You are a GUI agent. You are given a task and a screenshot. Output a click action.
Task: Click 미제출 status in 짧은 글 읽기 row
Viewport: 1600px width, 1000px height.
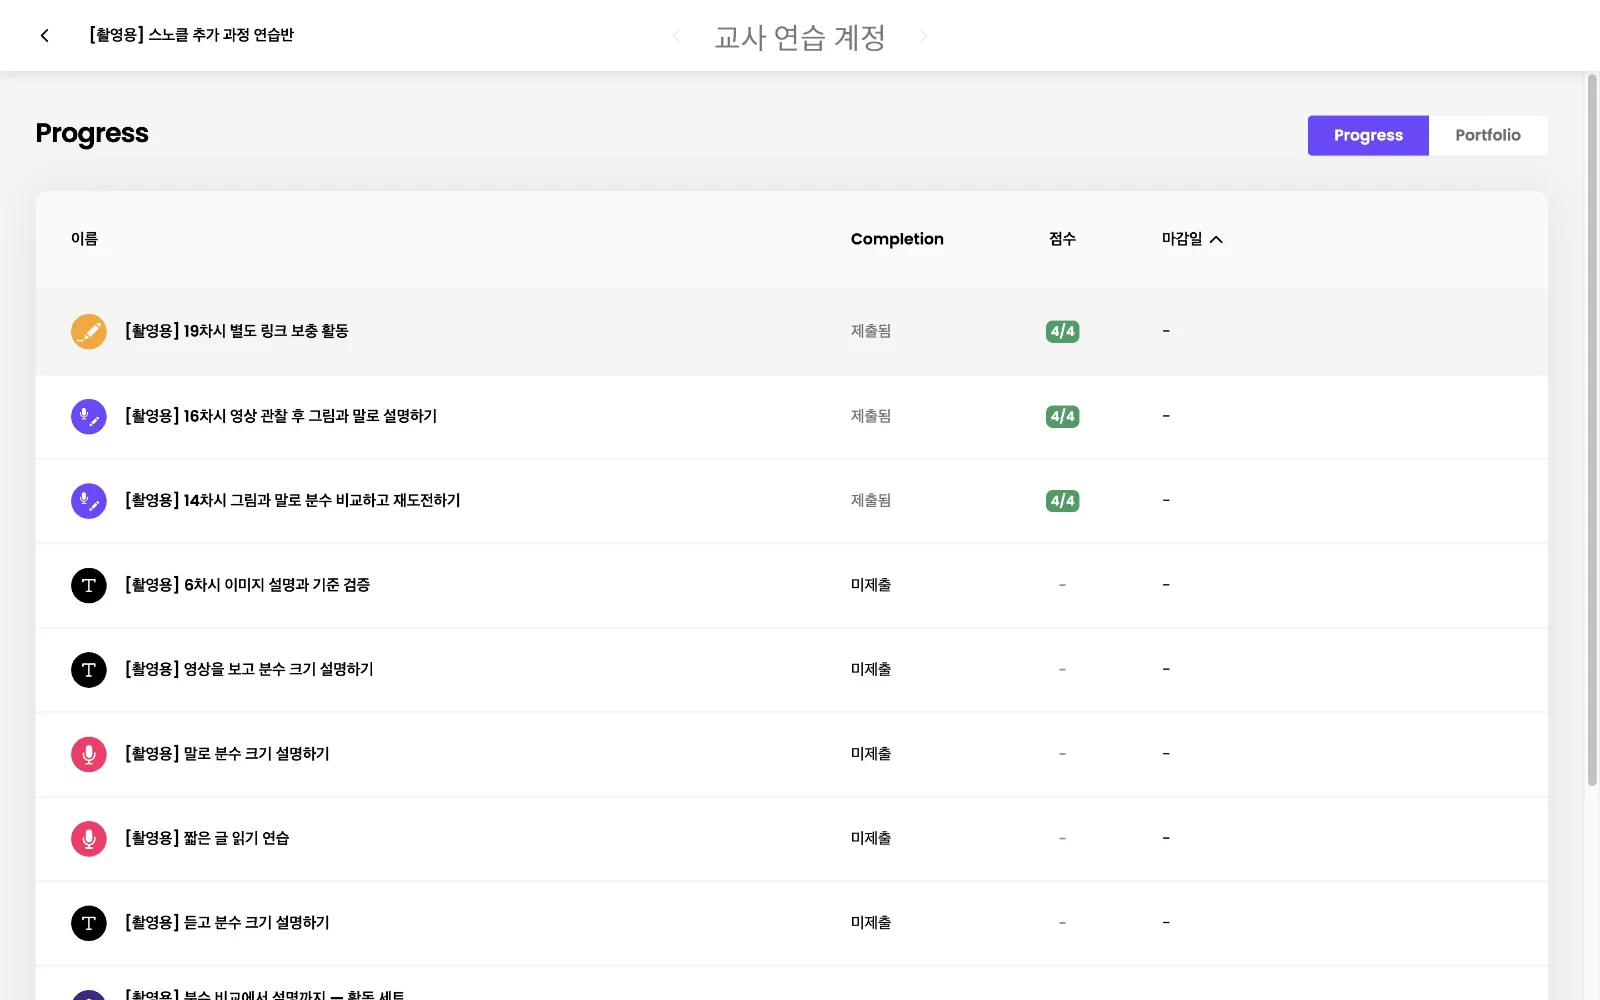point(871,838)
